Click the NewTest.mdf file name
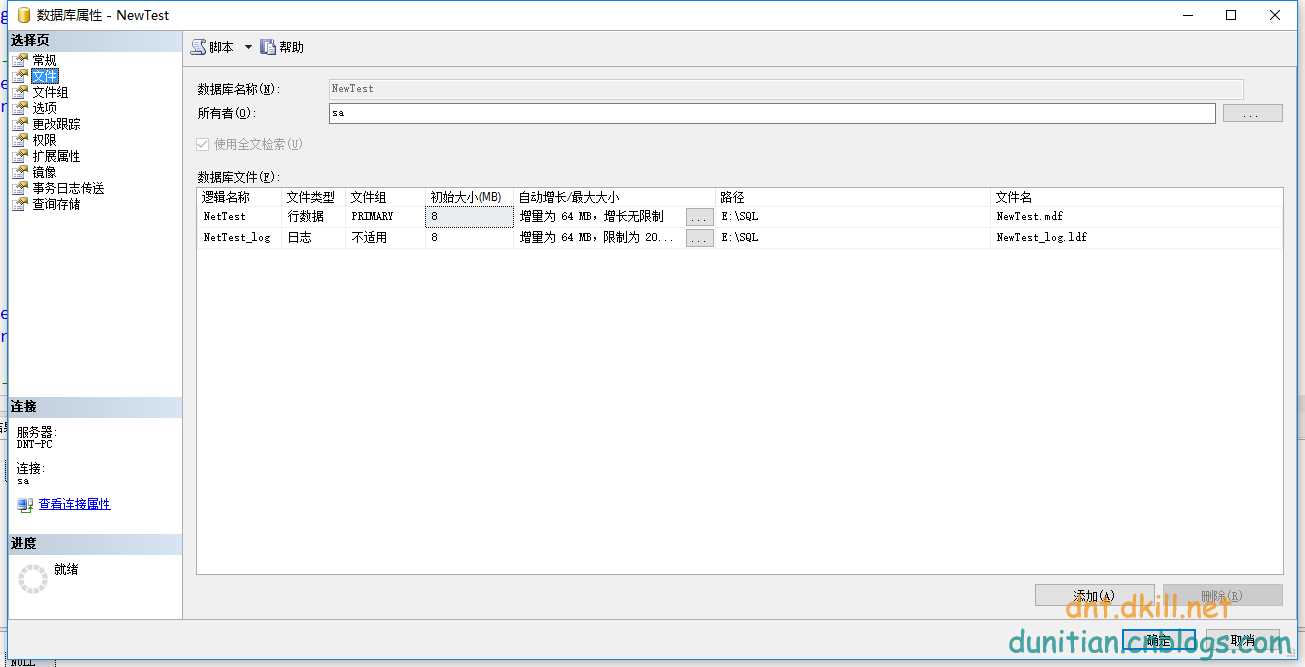1305x667 pixels. (1029, 216)
